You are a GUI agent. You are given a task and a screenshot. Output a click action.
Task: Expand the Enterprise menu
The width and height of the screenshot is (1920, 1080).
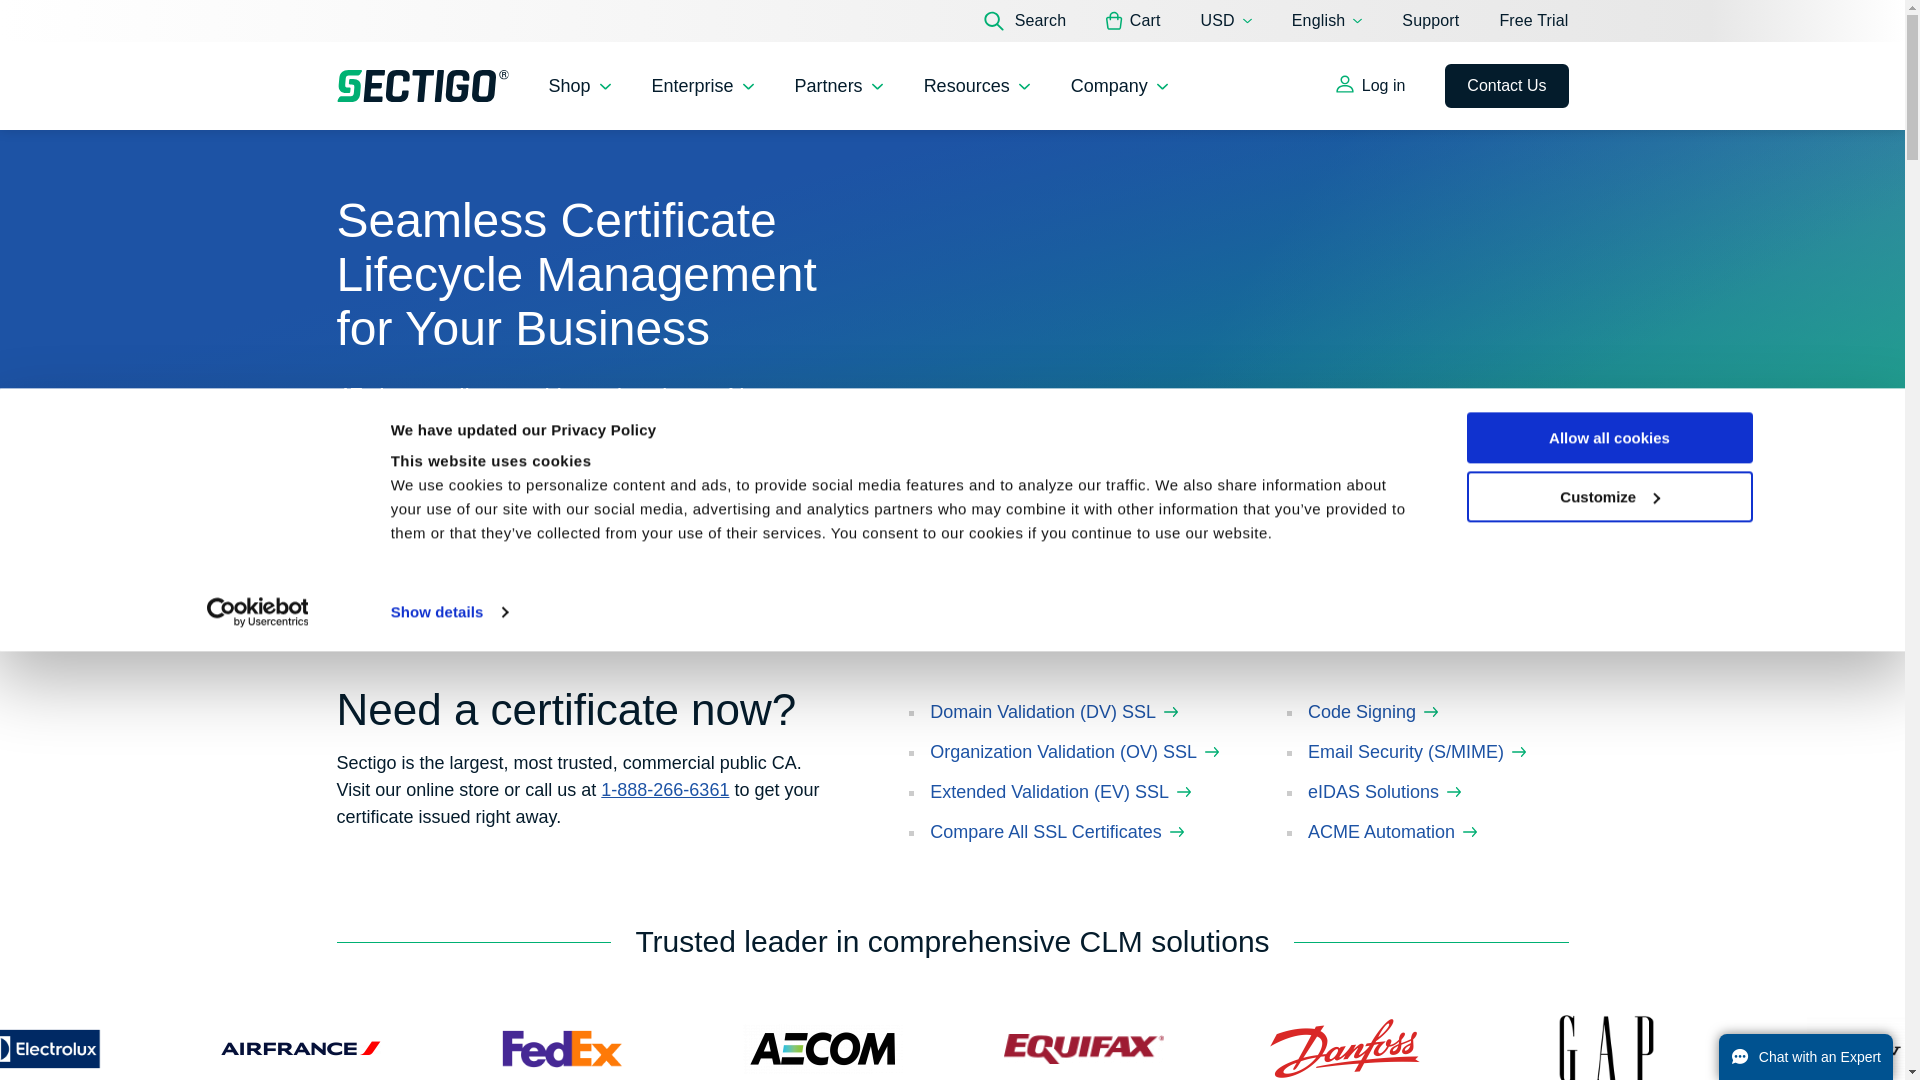point(703,86)
